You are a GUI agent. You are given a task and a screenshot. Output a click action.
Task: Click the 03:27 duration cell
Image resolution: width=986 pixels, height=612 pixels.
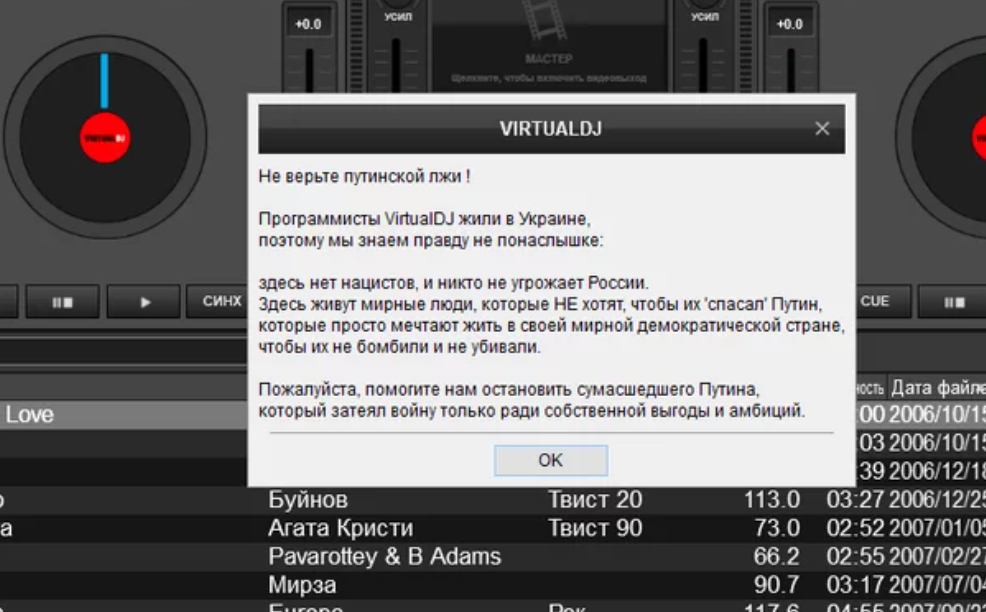pyautogui.click(x=855, y=500)
